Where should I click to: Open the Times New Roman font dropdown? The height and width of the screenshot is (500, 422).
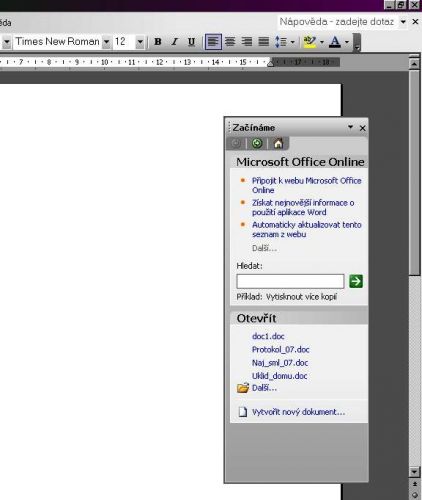pos(107,42)
